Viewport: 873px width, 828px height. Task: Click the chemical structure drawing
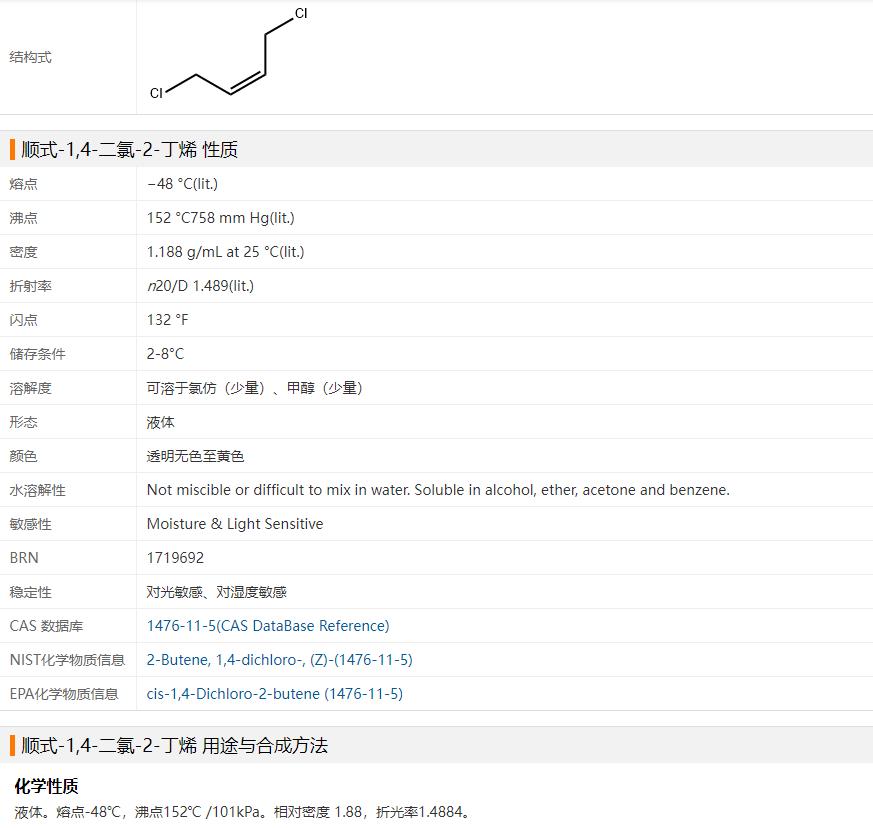click(229, 55)
